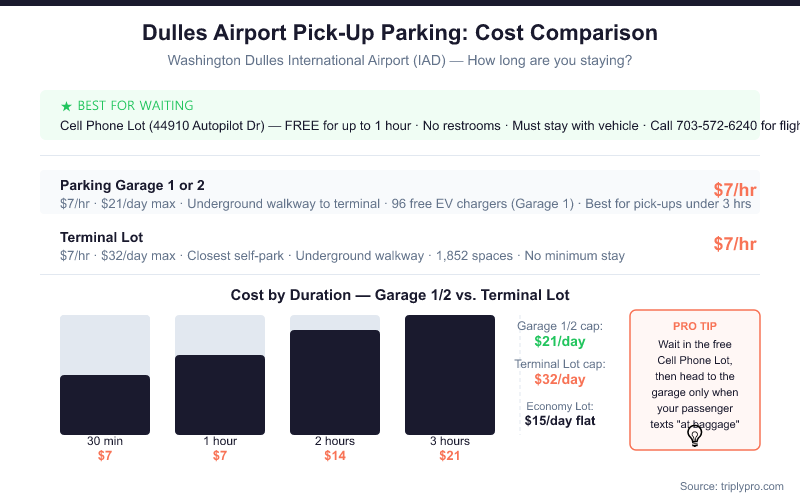800x500 pixels.
Task: Click the lightbulb icon in Pro Tip box
Action: pyautogui.click(x=694, y=435)
